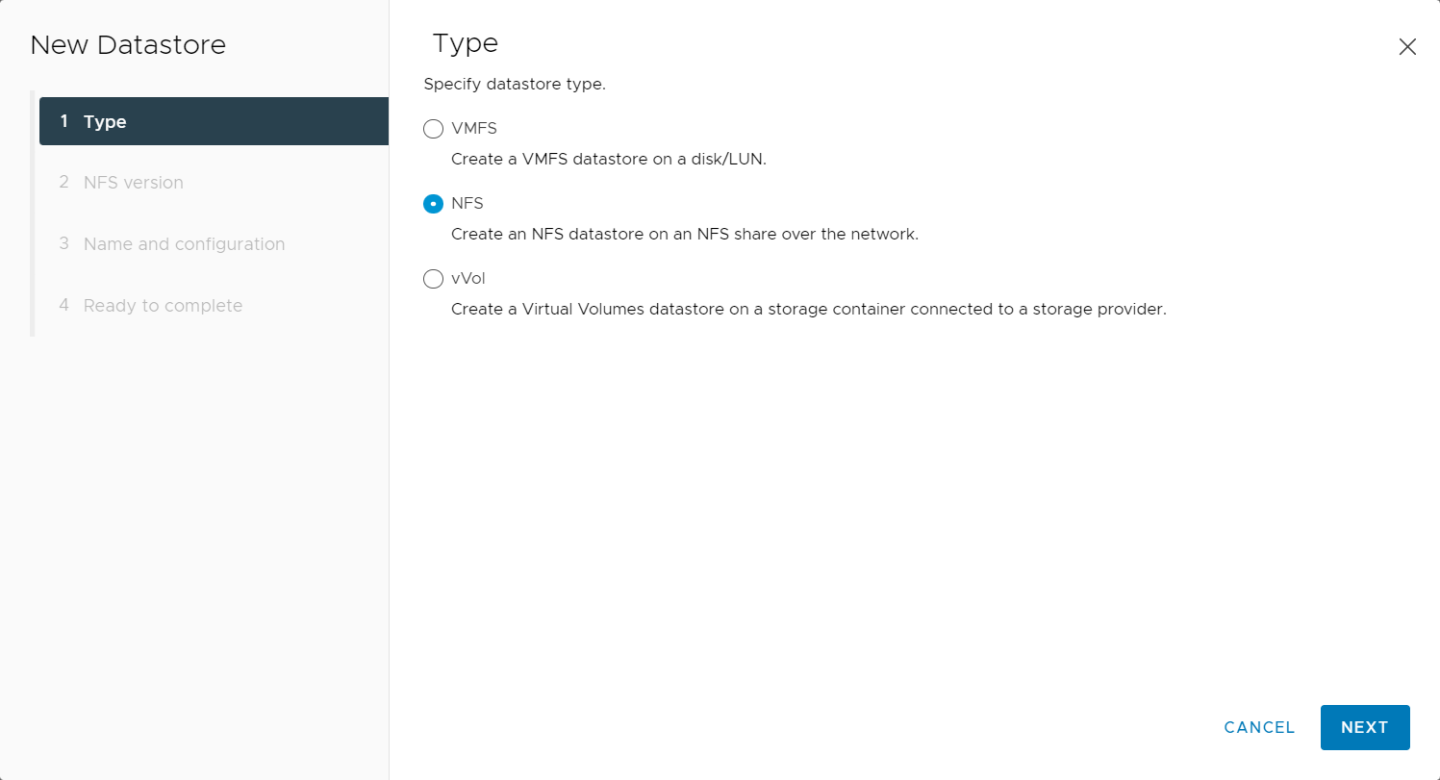Image resolution: width=1440 pixels, height=780 pixels.
Task: Click the step four indicator number
Action: [63, 305]
